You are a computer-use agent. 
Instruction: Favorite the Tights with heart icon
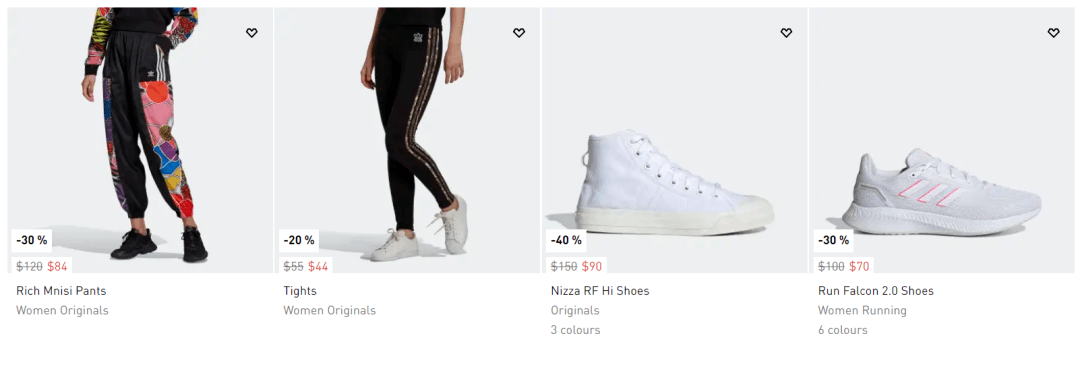tap(519, 32)
